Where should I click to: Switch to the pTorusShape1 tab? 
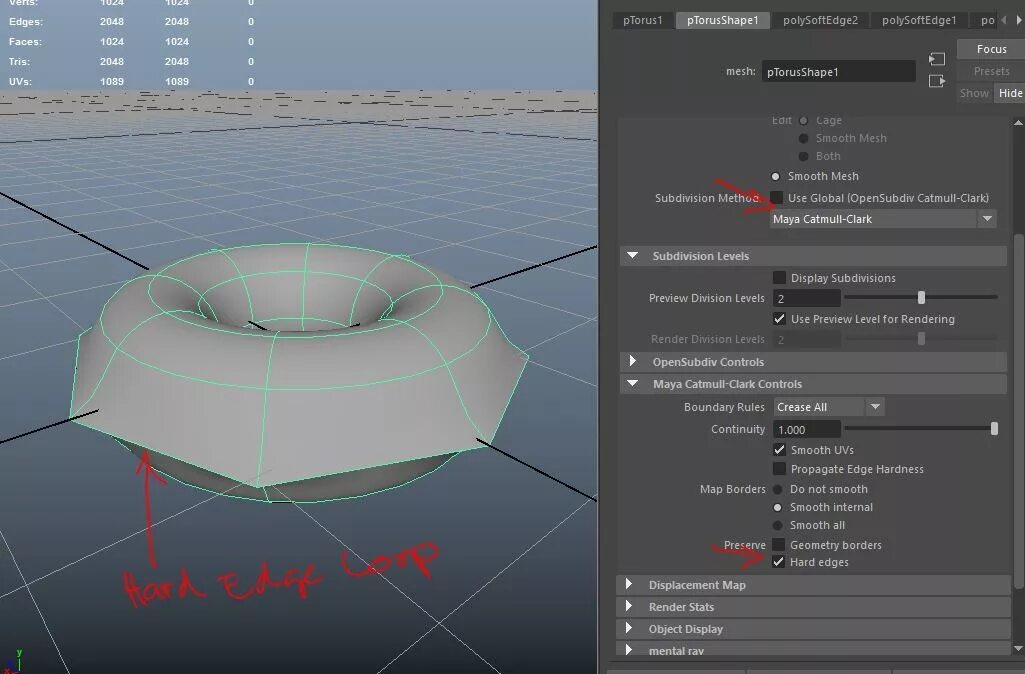tap(722, 20)
